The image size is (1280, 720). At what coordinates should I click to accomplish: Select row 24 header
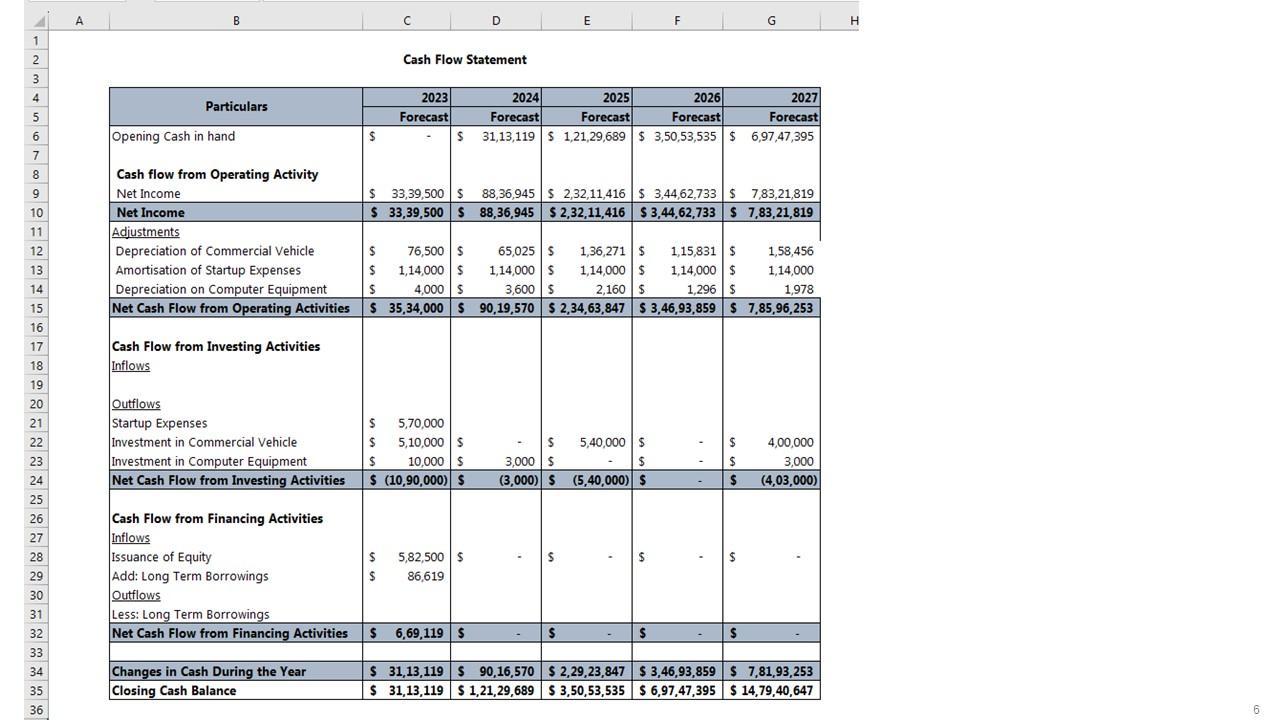(x=36, y=481)
